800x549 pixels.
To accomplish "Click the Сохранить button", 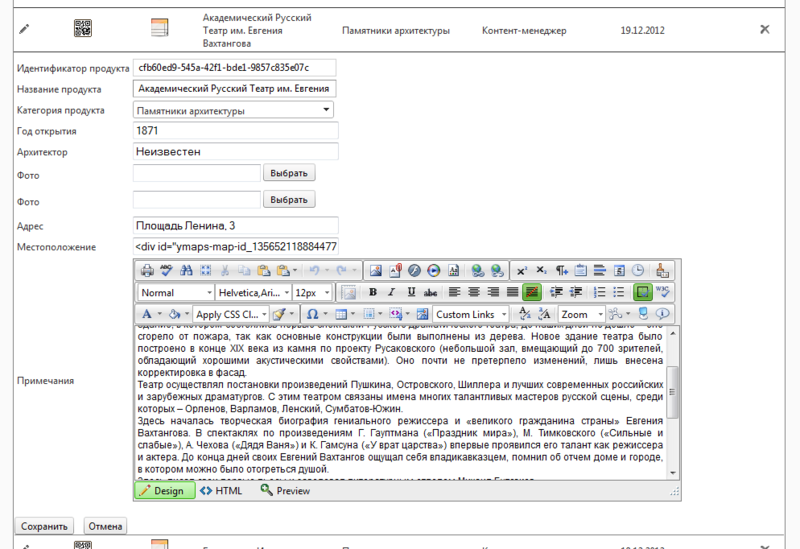I will (x=44, y=526).
